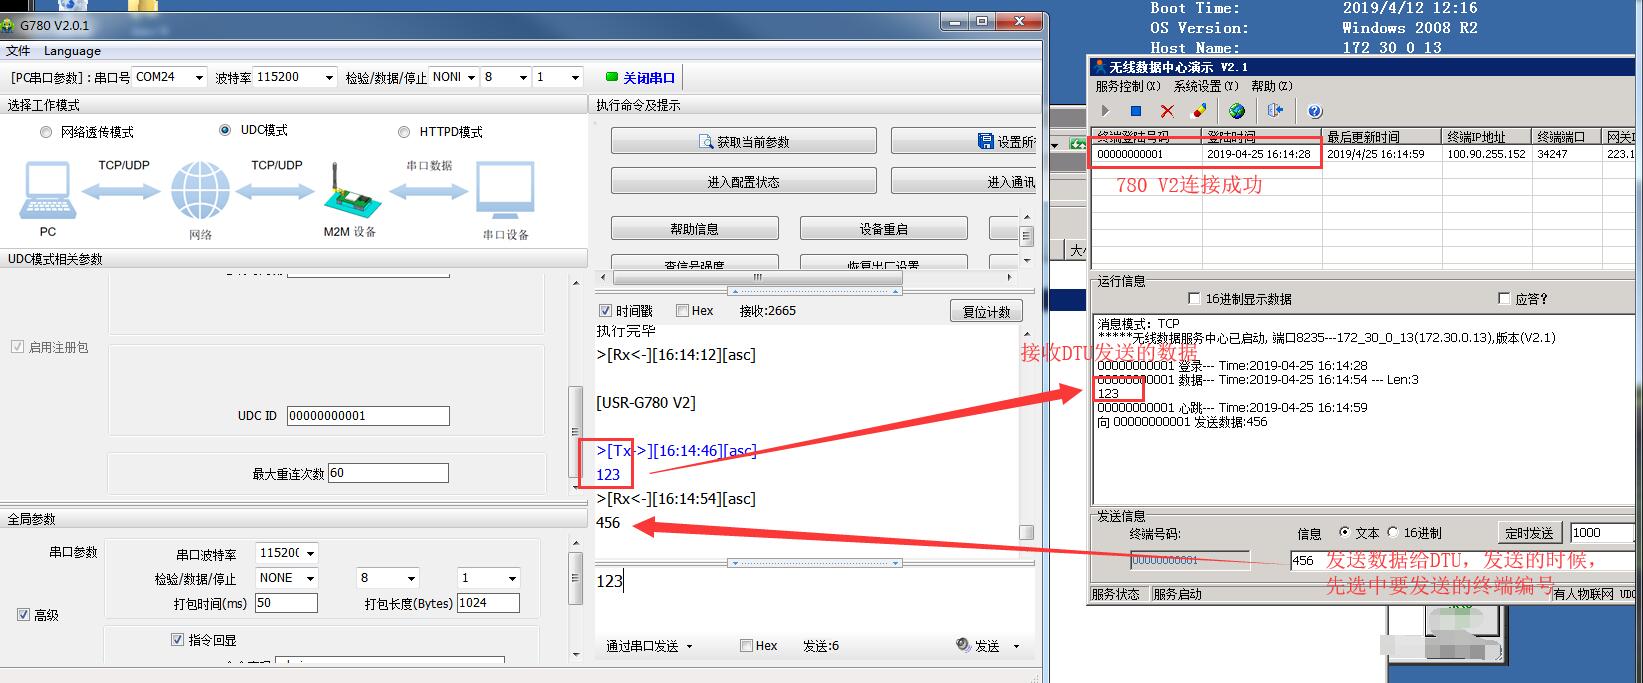Open the 系统设置(Y) menu
This screenshot has width=1643, height=683.
[x=1205, y=87]
